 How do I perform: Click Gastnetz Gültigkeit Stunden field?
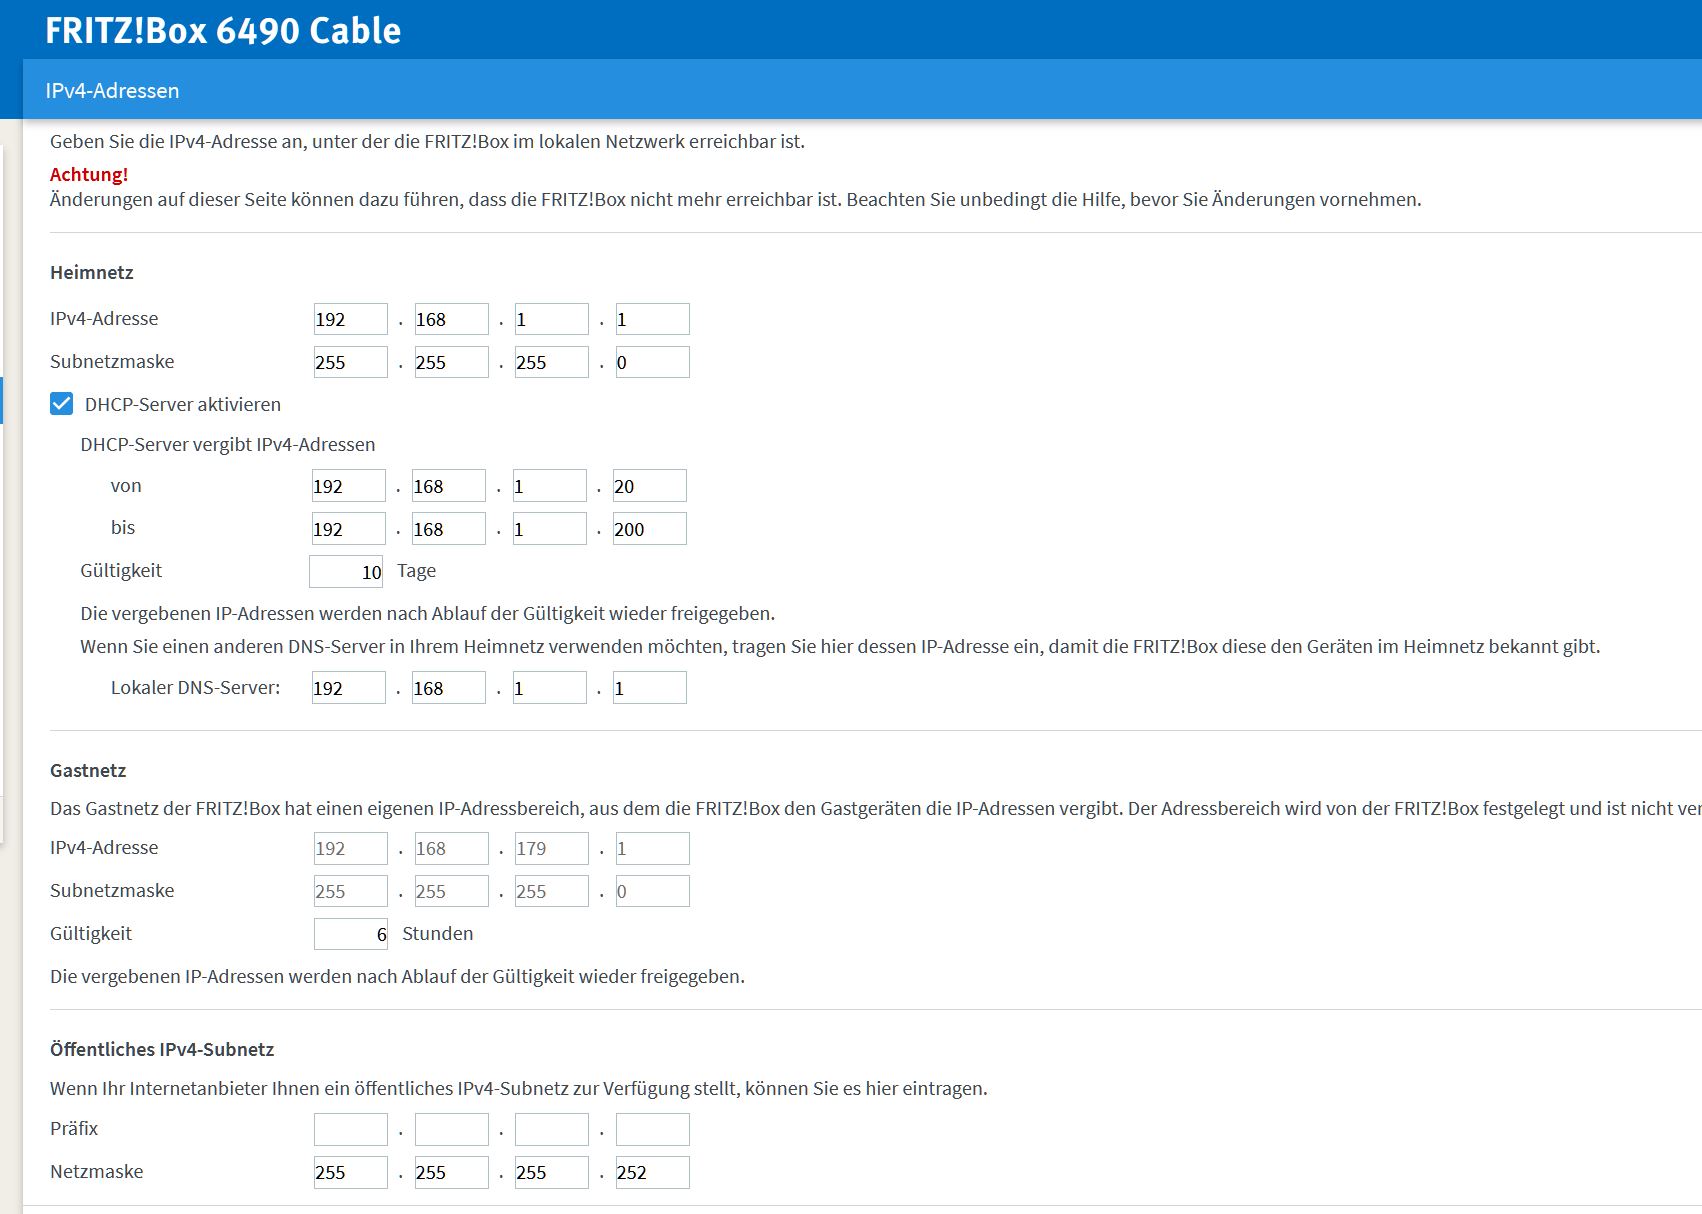tap(350, 934)
